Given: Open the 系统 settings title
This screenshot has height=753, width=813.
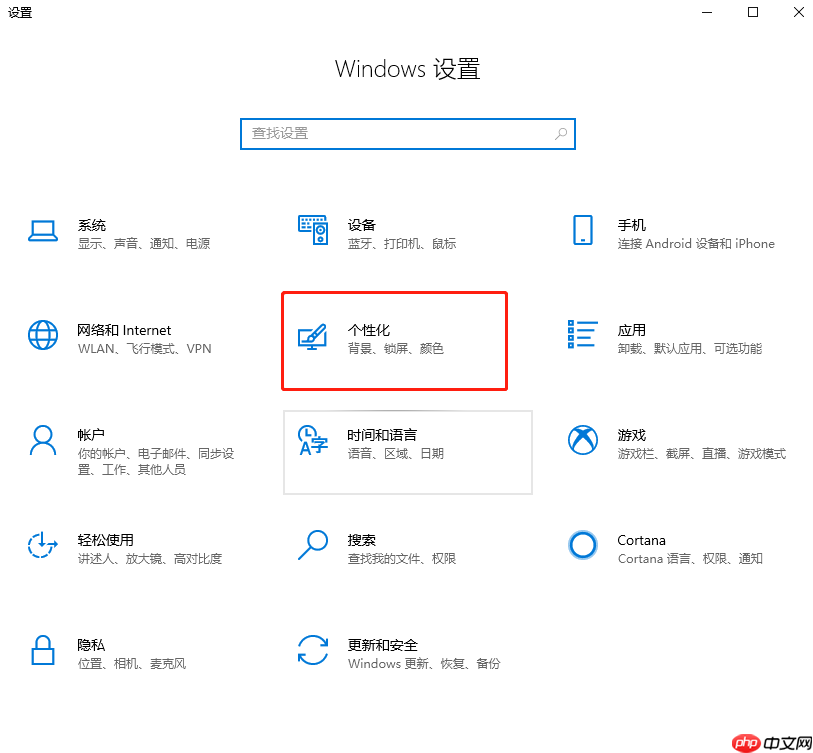Looking at the screenshot, I should 92,225.
